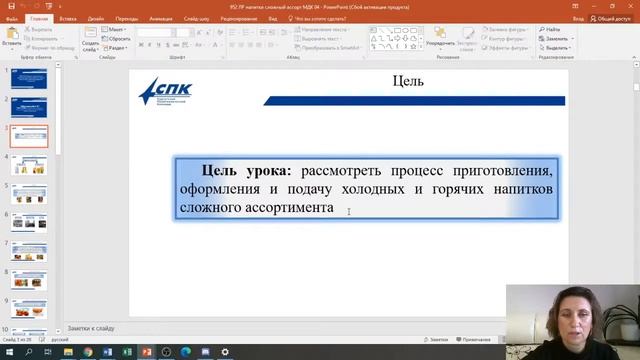Screen dimensions: 640x360
Task: Open Settings gear on taskbar
Action: [x=225, y=351]
